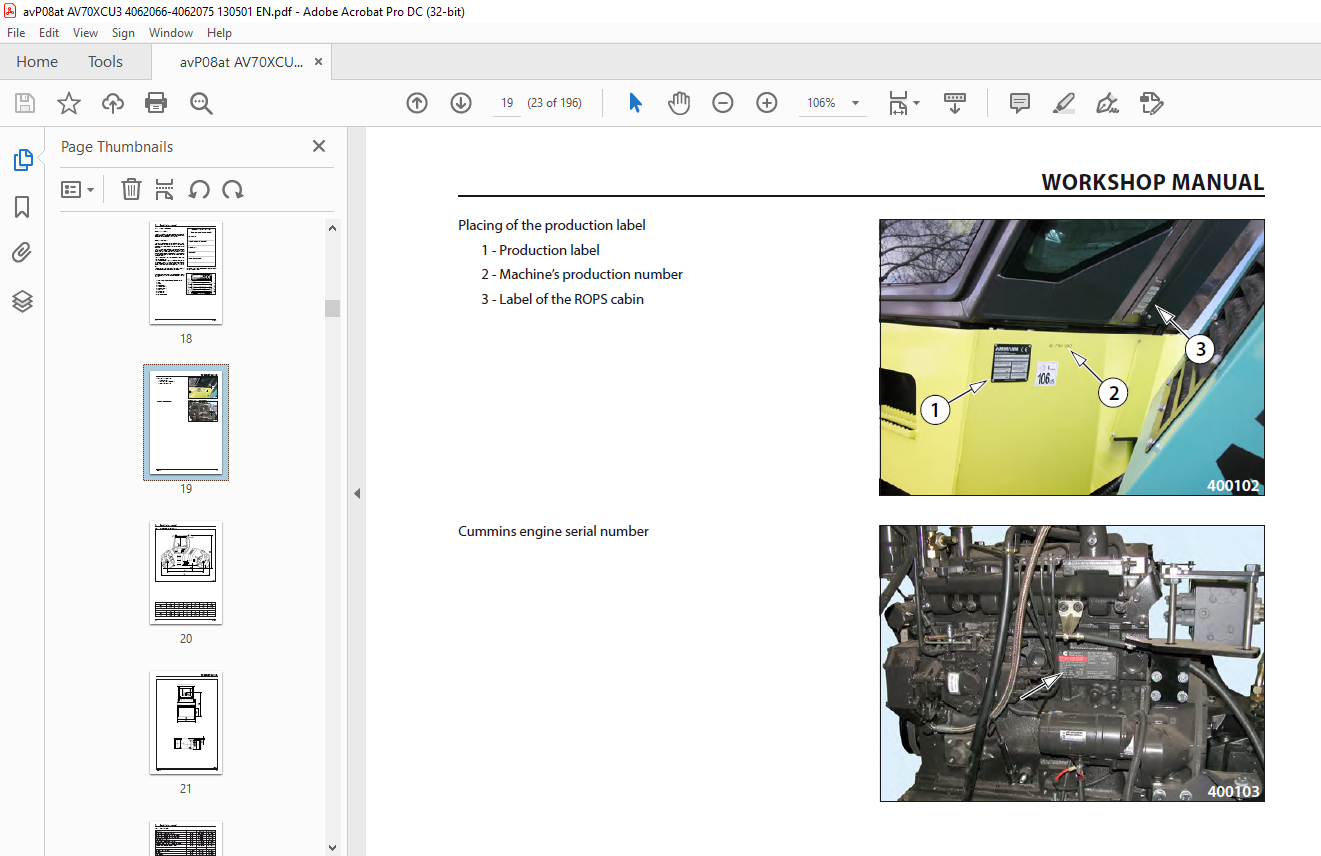This screenshot has width=1321, height=856.
Task: Select the Hand pan tool
Action: [x=679, y=103]
